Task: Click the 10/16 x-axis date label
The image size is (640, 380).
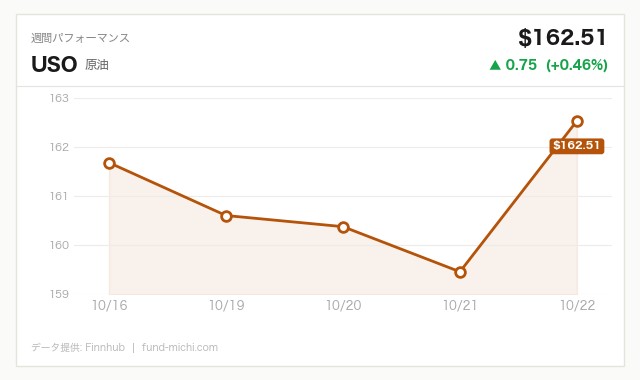Action: coord(109,305)
